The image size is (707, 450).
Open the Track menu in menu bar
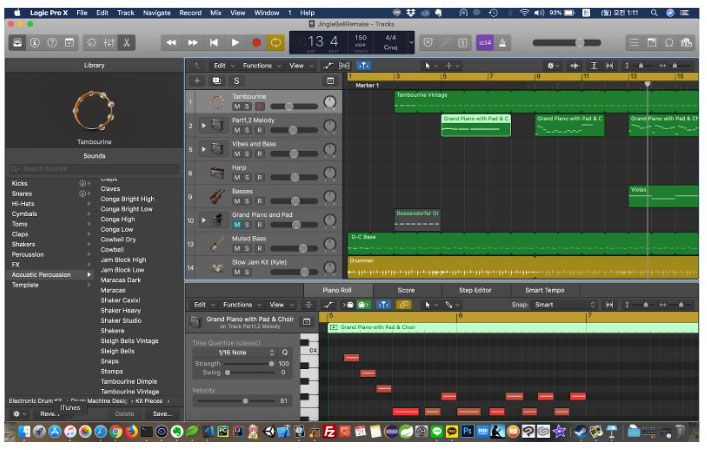pos(126,13)
